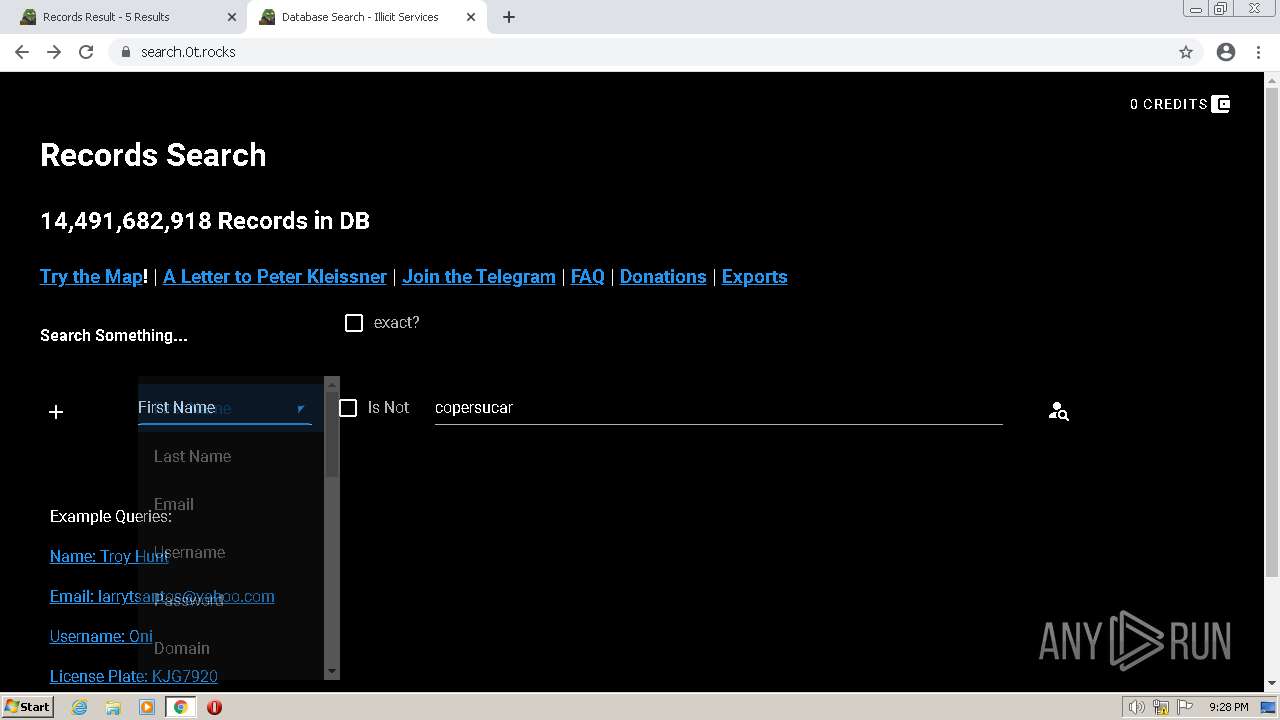
Task: Go forward in browser history
Action: point(54,52)
